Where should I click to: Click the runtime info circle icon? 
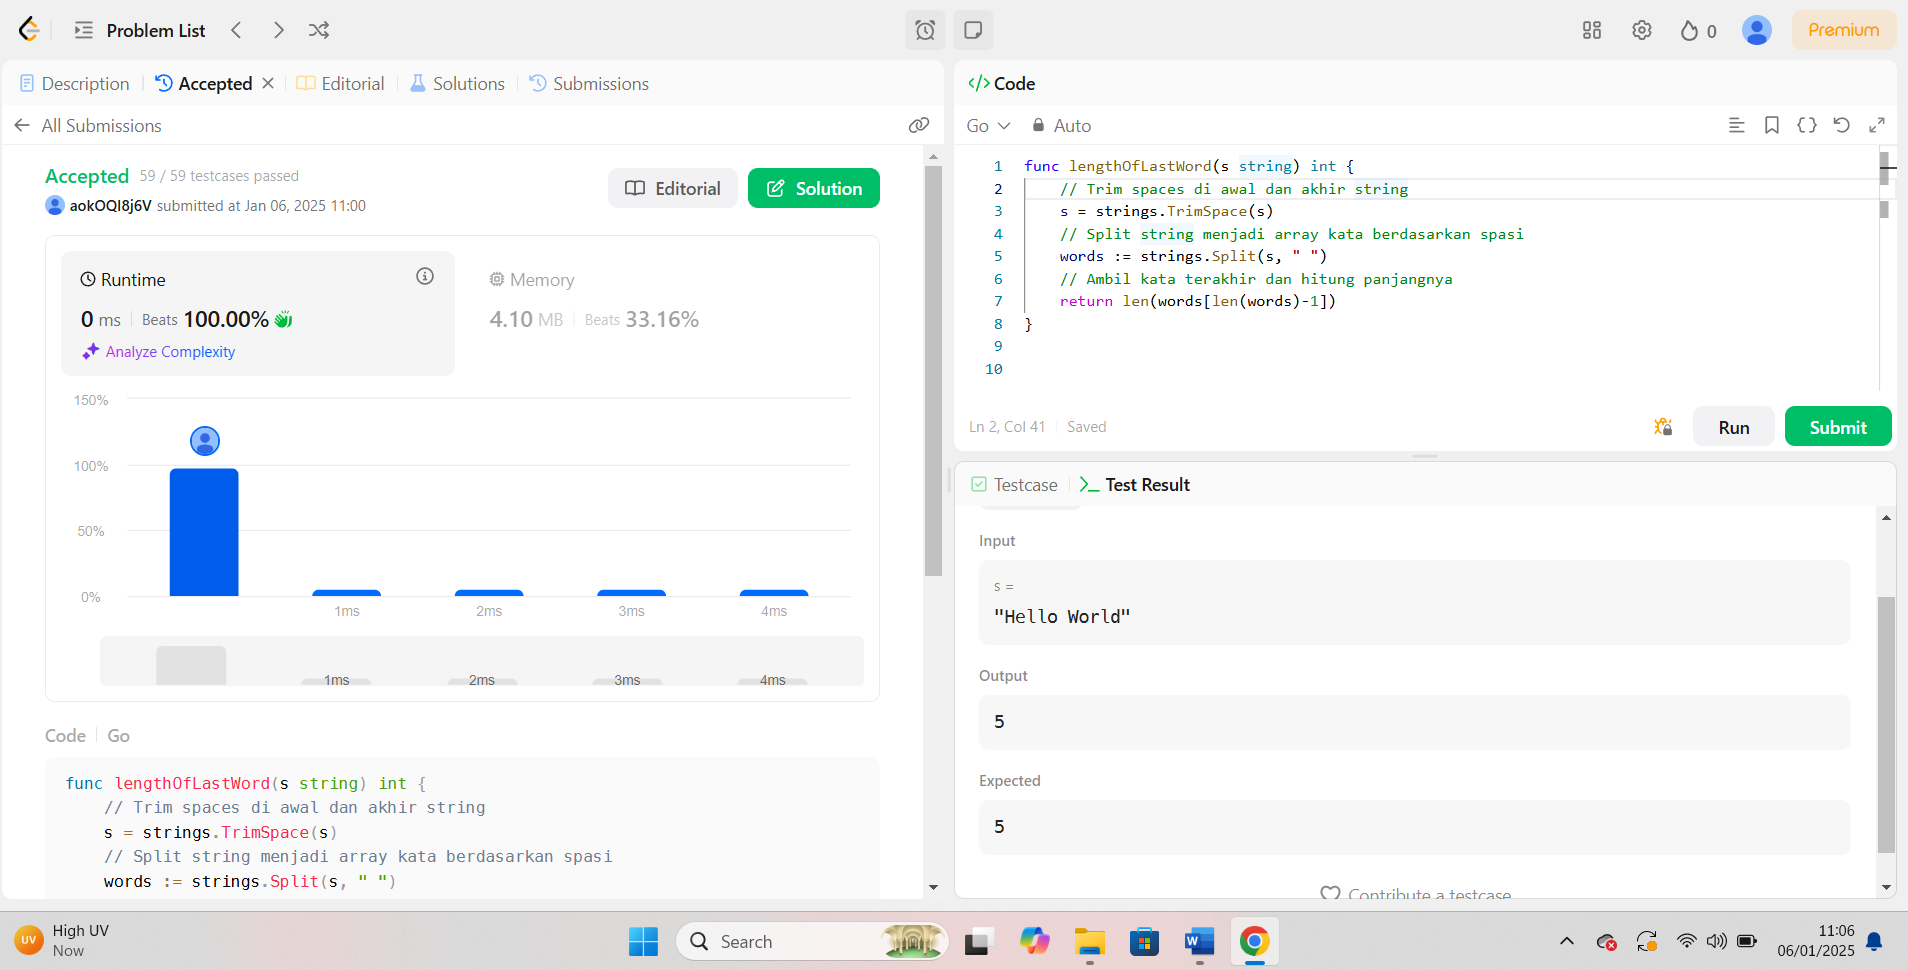point(425,277)
